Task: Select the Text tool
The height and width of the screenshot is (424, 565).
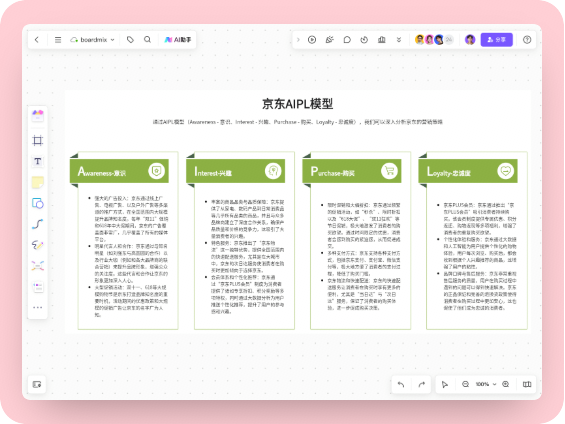Action: click(x=38, y=161)
